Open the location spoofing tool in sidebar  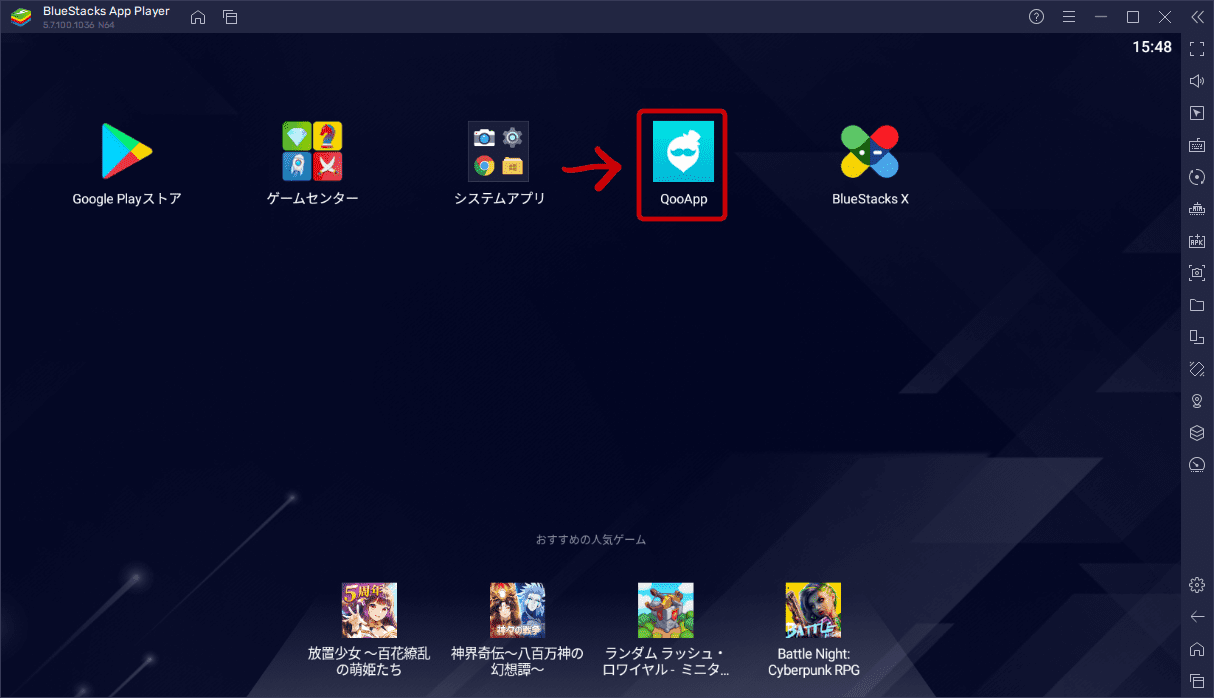[1197, 400]
